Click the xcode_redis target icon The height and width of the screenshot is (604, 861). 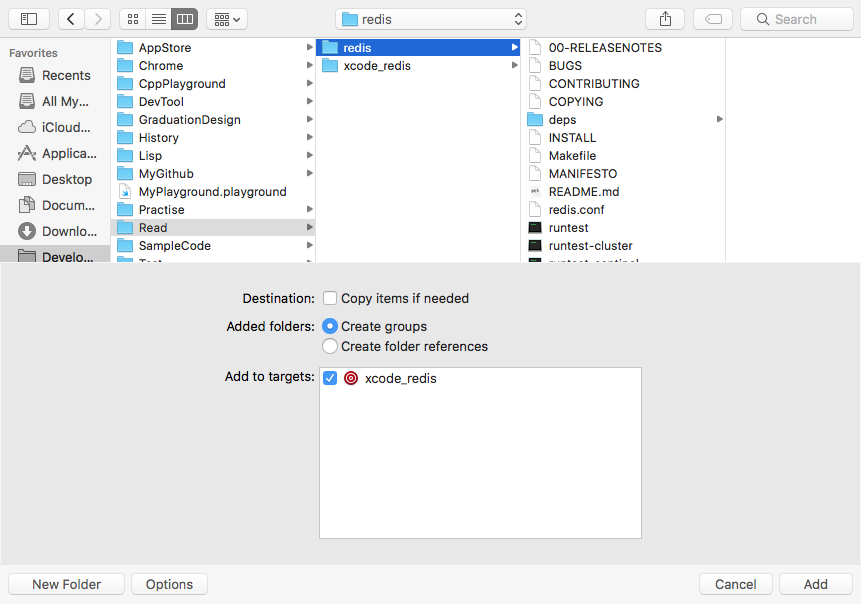click(x=351, y=378)
